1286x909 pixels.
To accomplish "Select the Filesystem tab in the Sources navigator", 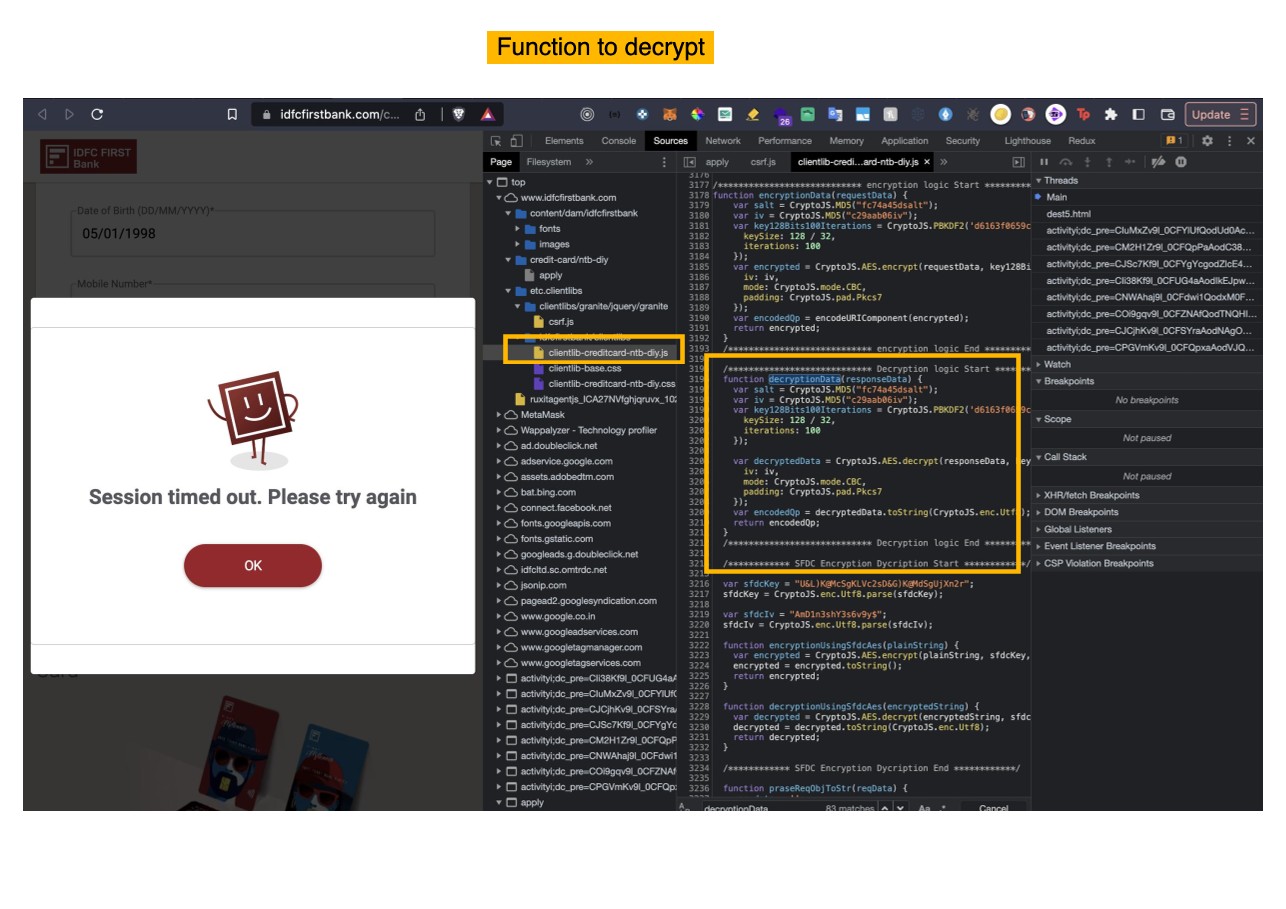I will [549, 162].
